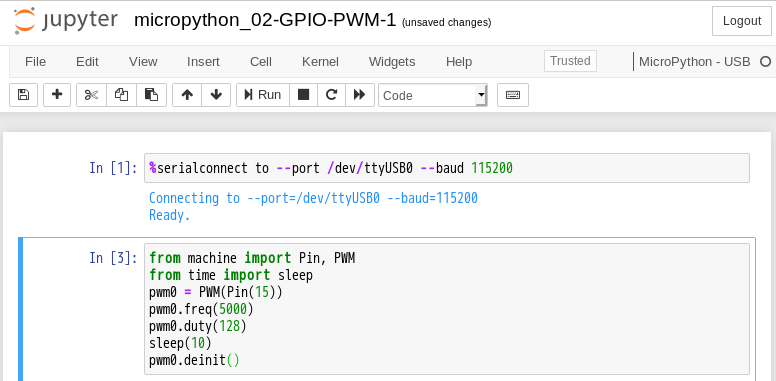Viewport: 776px width, 381px height.
Task: Click the Run button
Action: click(x=263, y=95)
